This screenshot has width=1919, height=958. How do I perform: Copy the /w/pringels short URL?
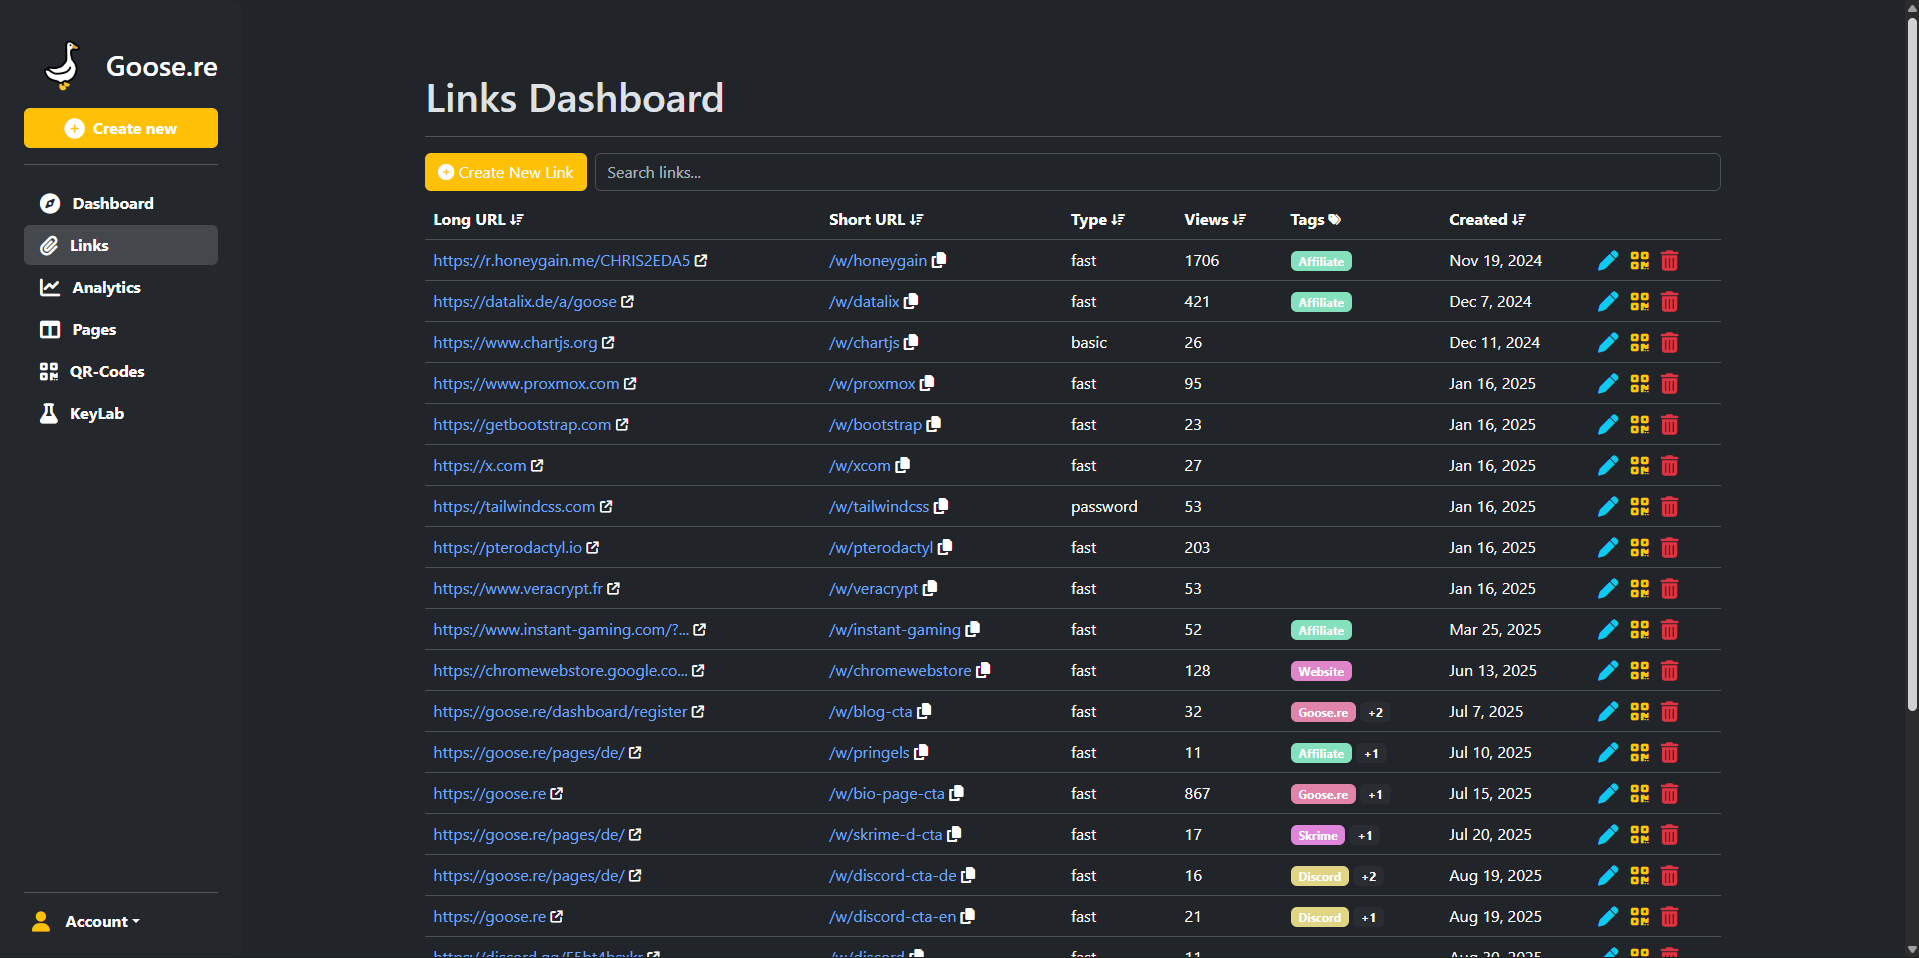pyautogui.click(x=921, y=752)
